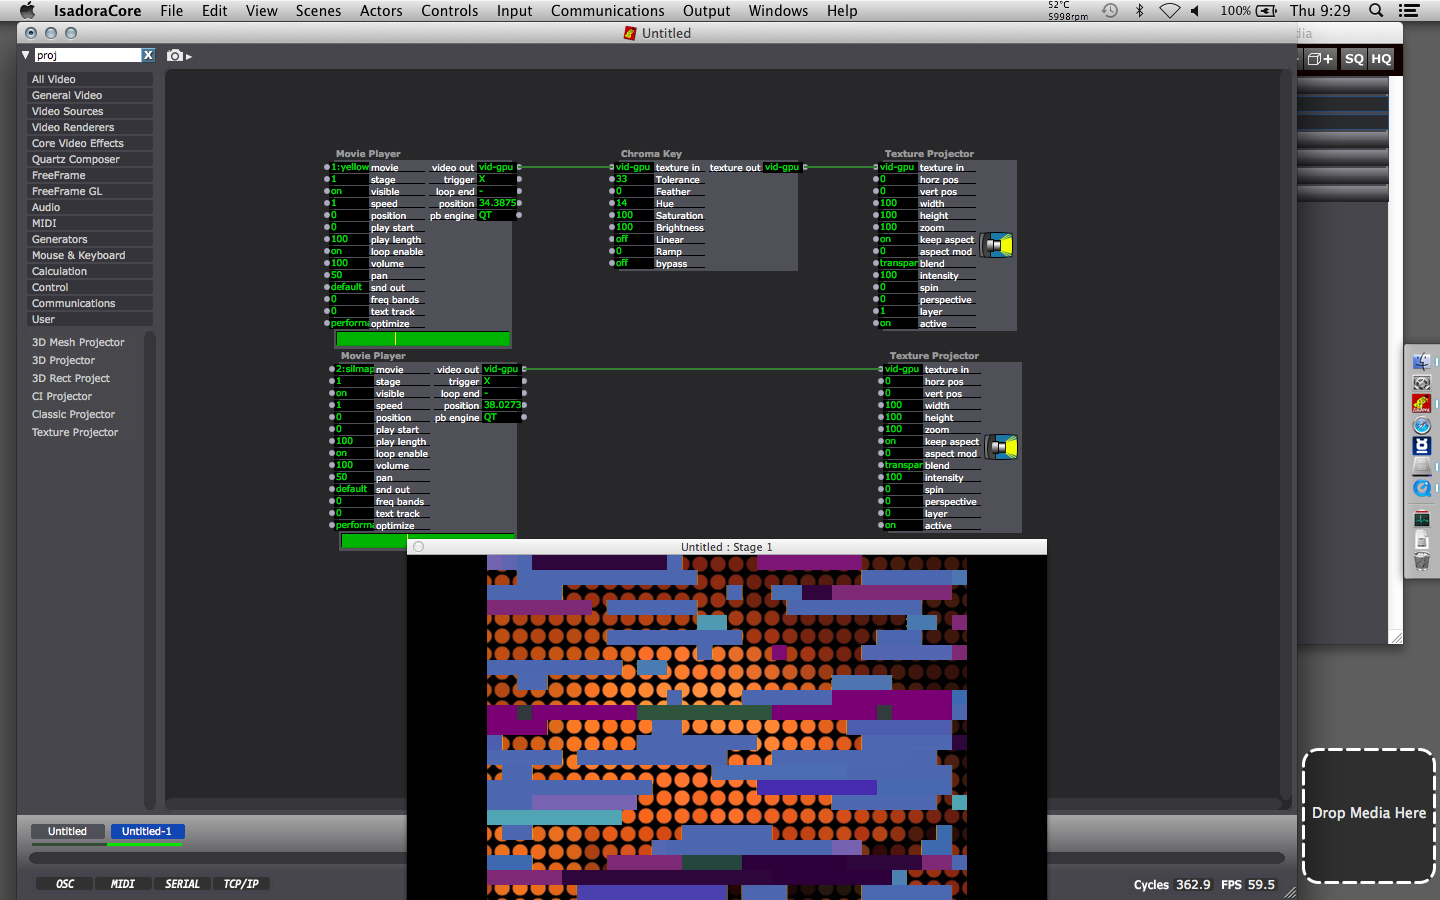Viewport: 1440px width, 900px height.
Task: Click the cube plus icon
Action: [1320, 59]
